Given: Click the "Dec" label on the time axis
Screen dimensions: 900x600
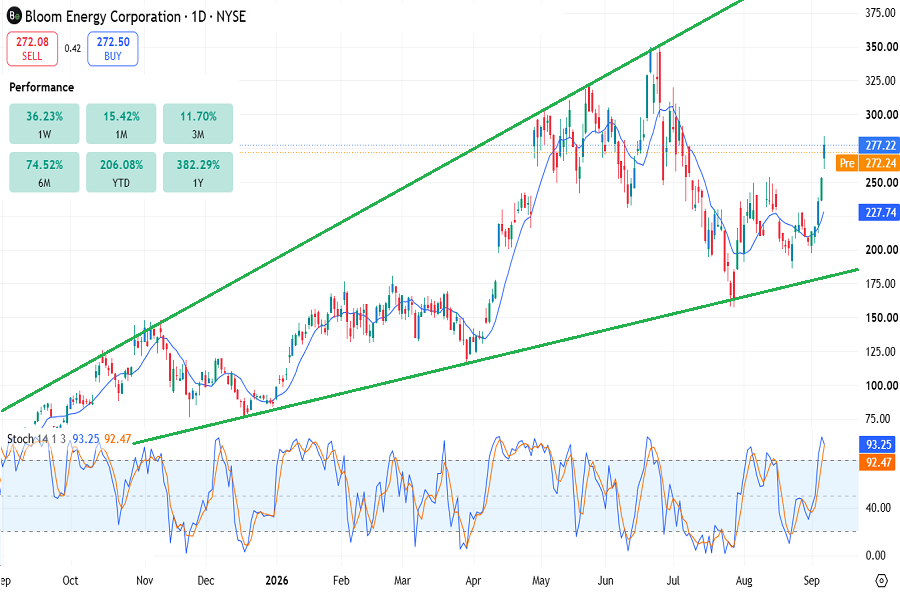Looking at the screenshot, I should 205,580.
